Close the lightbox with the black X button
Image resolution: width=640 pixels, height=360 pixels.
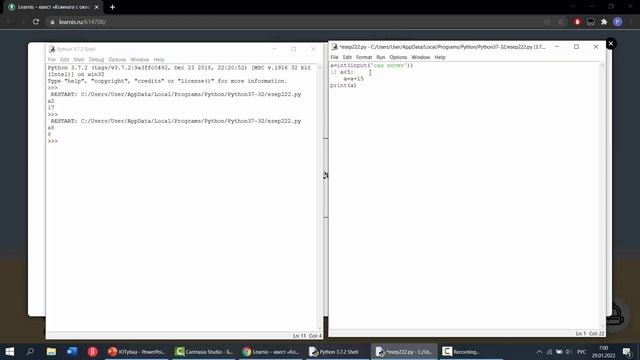[611, 44]
